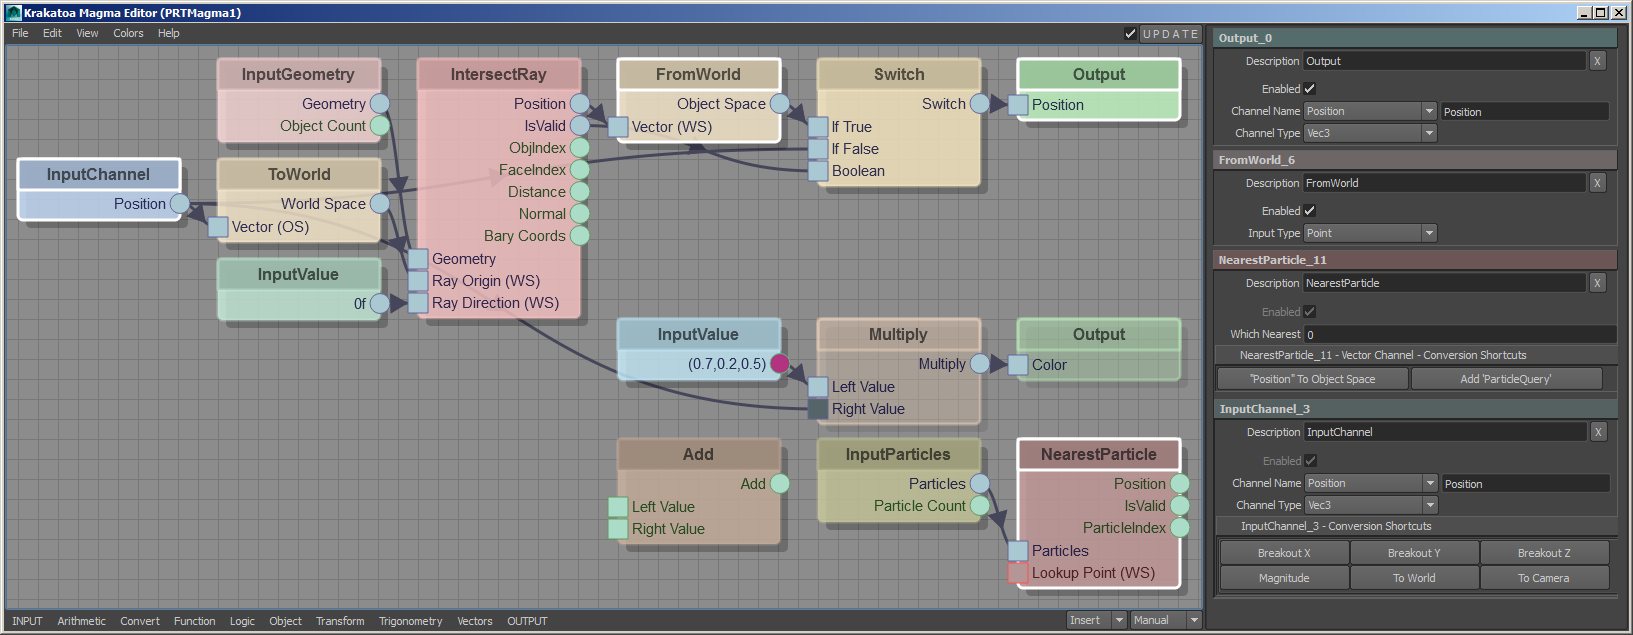Click X button beside Output_0 Description

(1597, 61)
